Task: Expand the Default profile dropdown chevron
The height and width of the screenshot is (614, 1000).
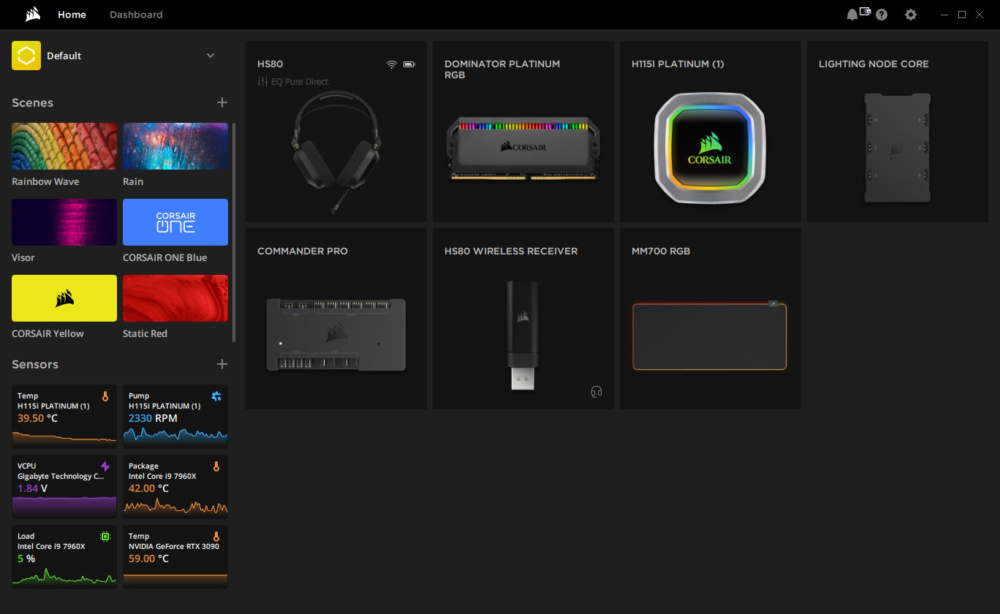Action: tap(210, 55)
